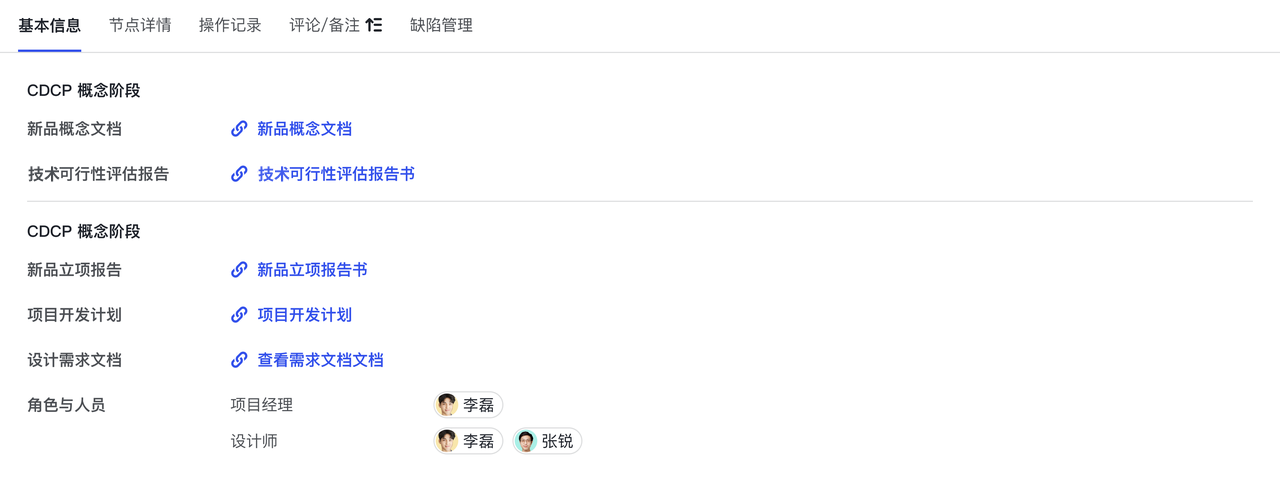This screenshot has width=1280, height=486.
Task: Open the 项目开发计划 link
Action: (304, 315)
